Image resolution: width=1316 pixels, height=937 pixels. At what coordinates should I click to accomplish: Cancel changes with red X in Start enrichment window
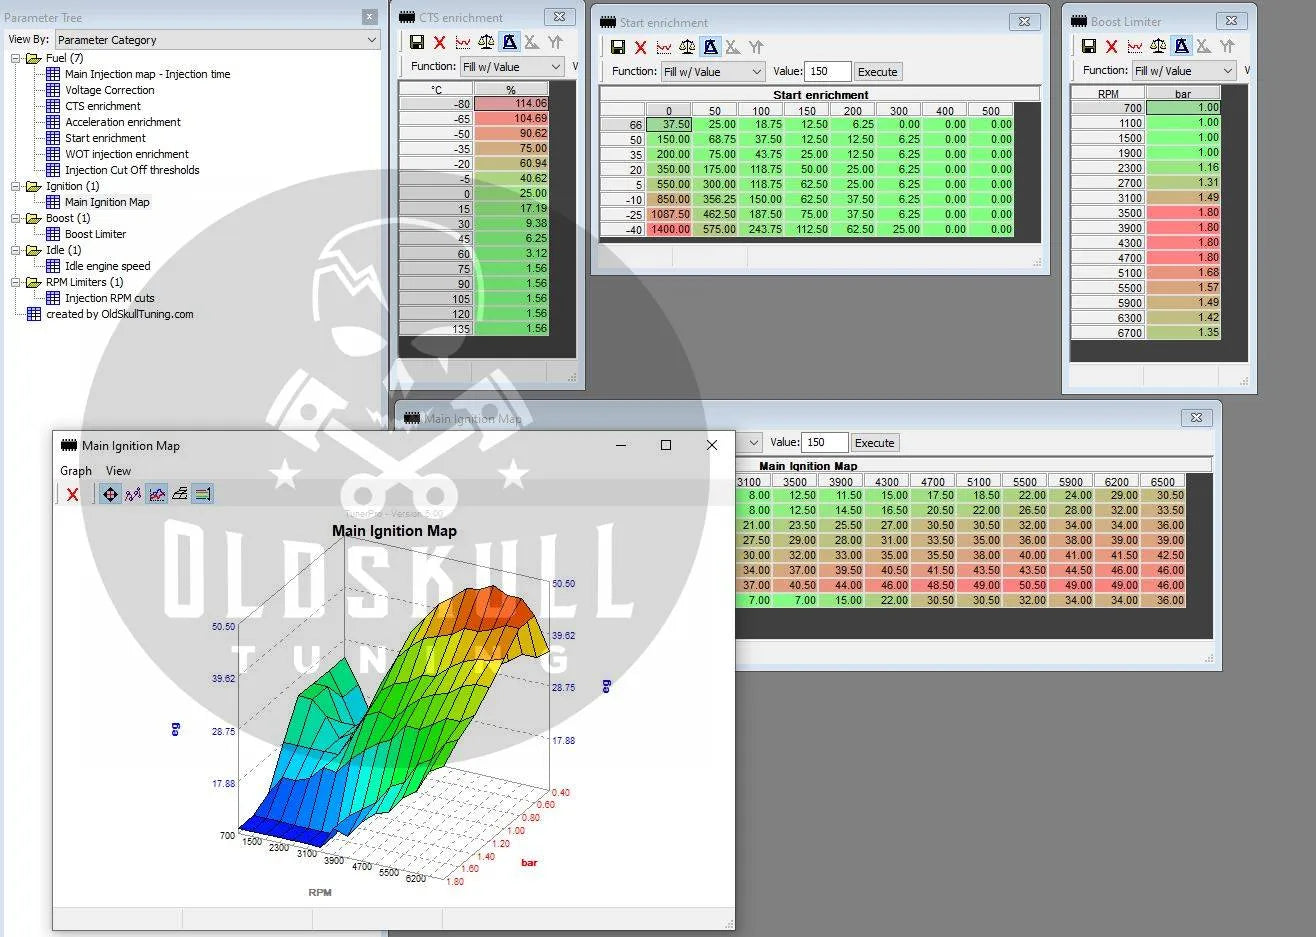(x=640, y=47)
